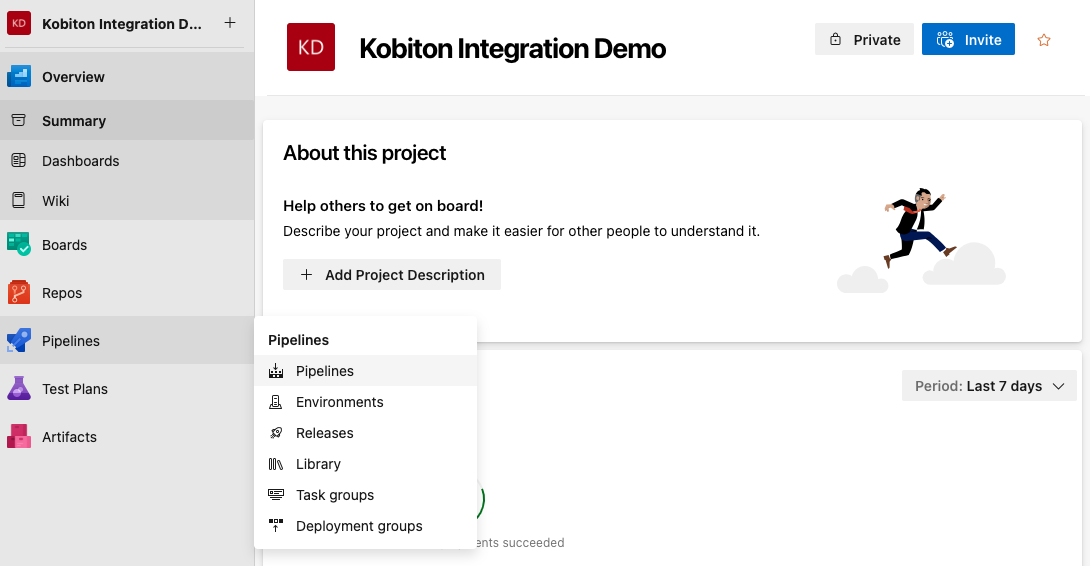
Task: Click the Private visibility button
Action: [x=864, y=40]
